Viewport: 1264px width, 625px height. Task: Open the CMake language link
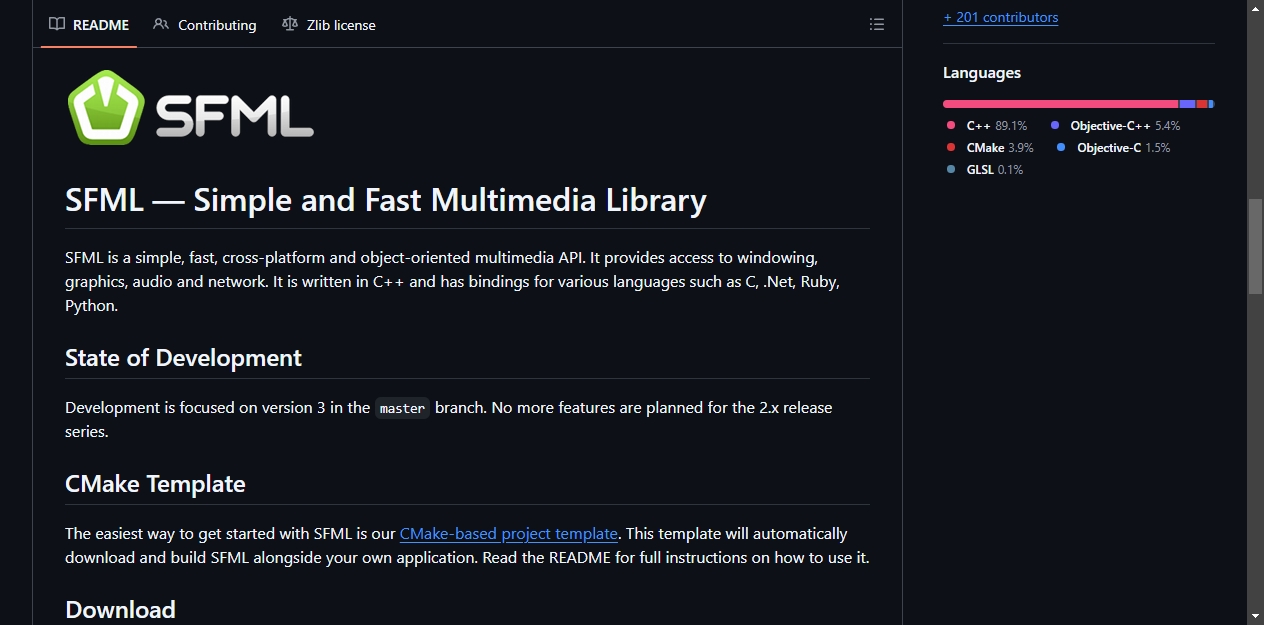click(x=990, y=148)
